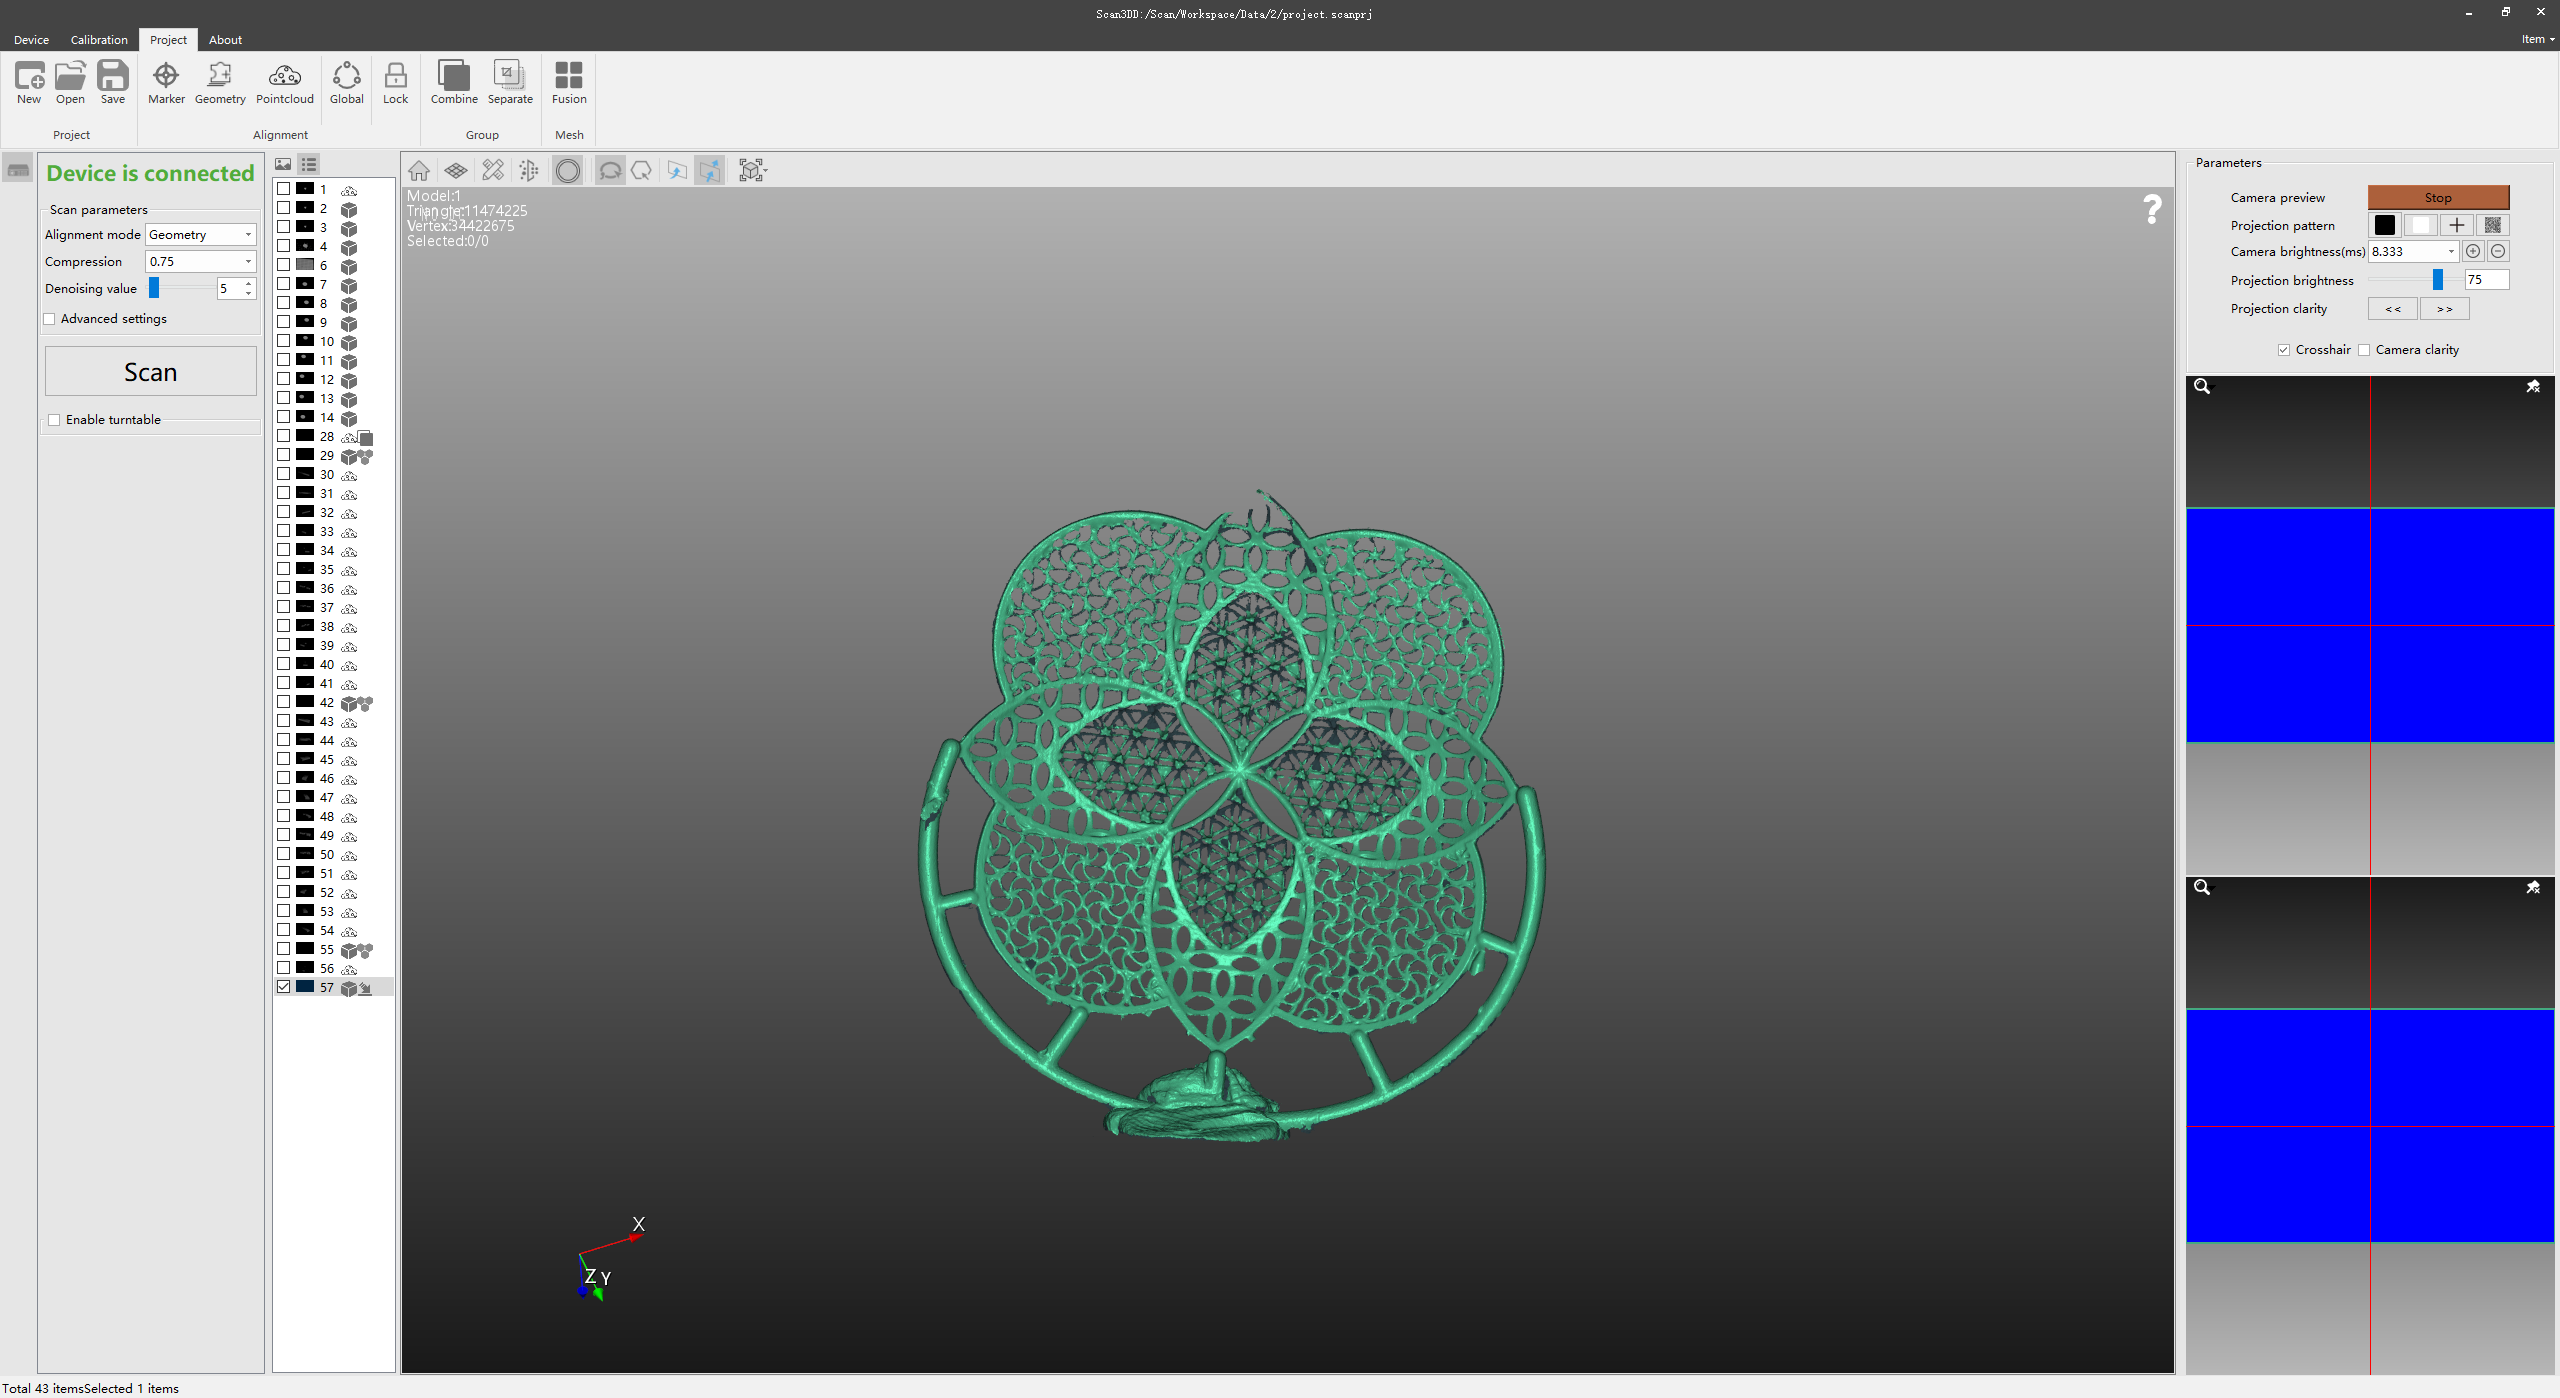Zoom the upper camera preview with magnifier

click(x=2202, y=387)
